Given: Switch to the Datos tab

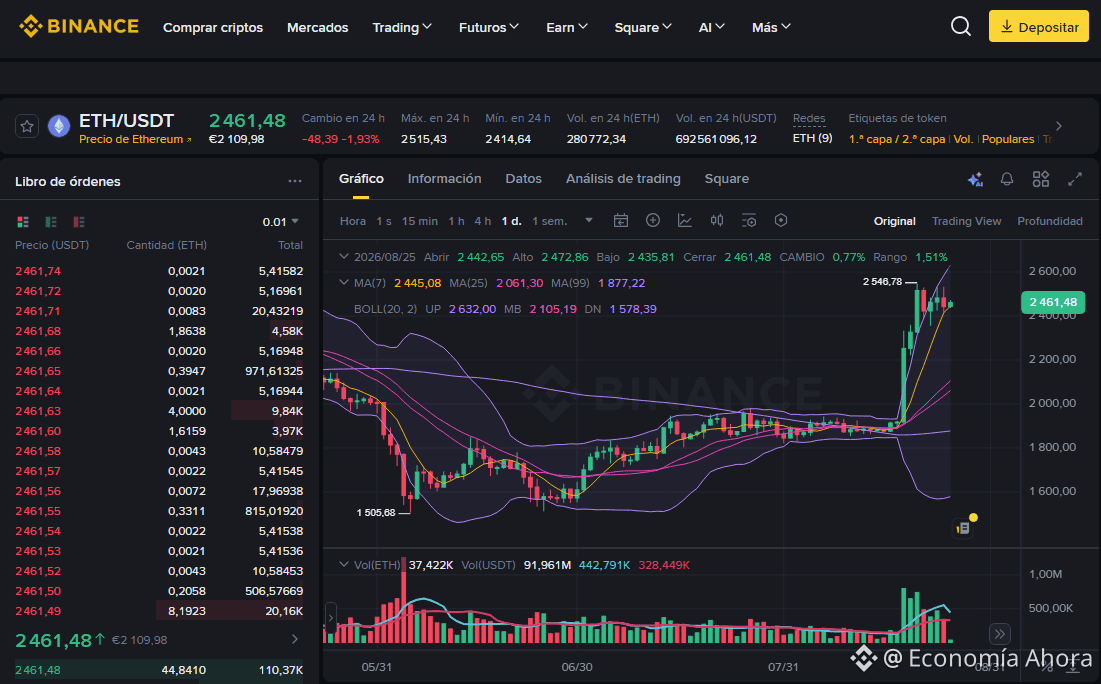Looking at the screenshot, I should point(523,179).
